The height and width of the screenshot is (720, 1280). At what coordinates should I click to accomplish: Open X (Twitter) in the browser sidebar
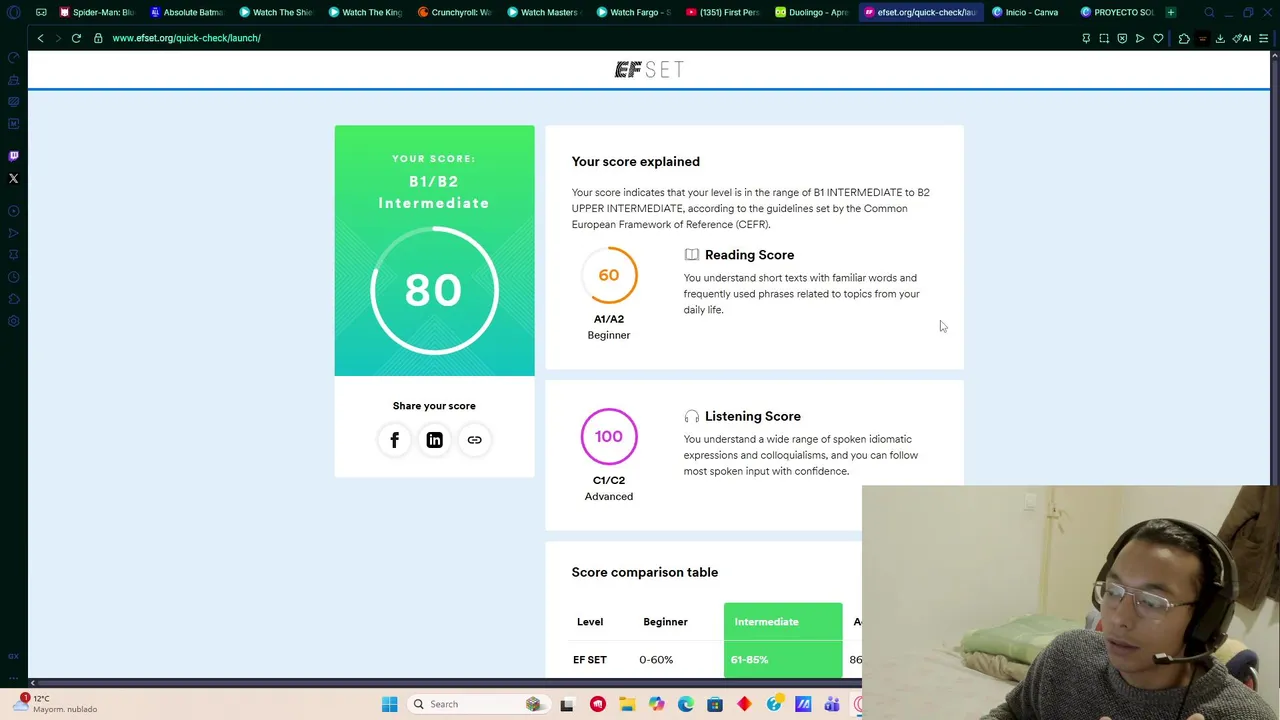(13, 179)
